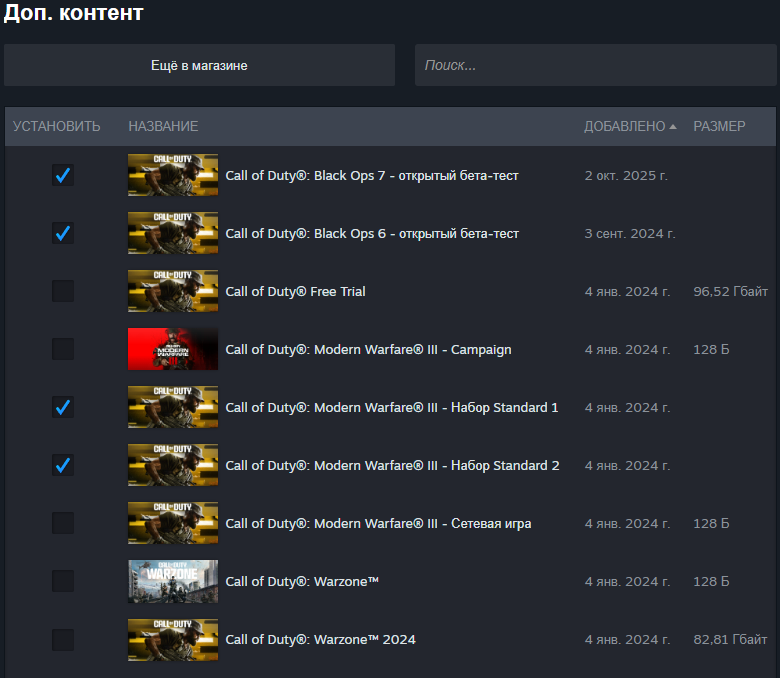Select title Black Ops 7 - открытый бета-тест

(x=372, y=176)
